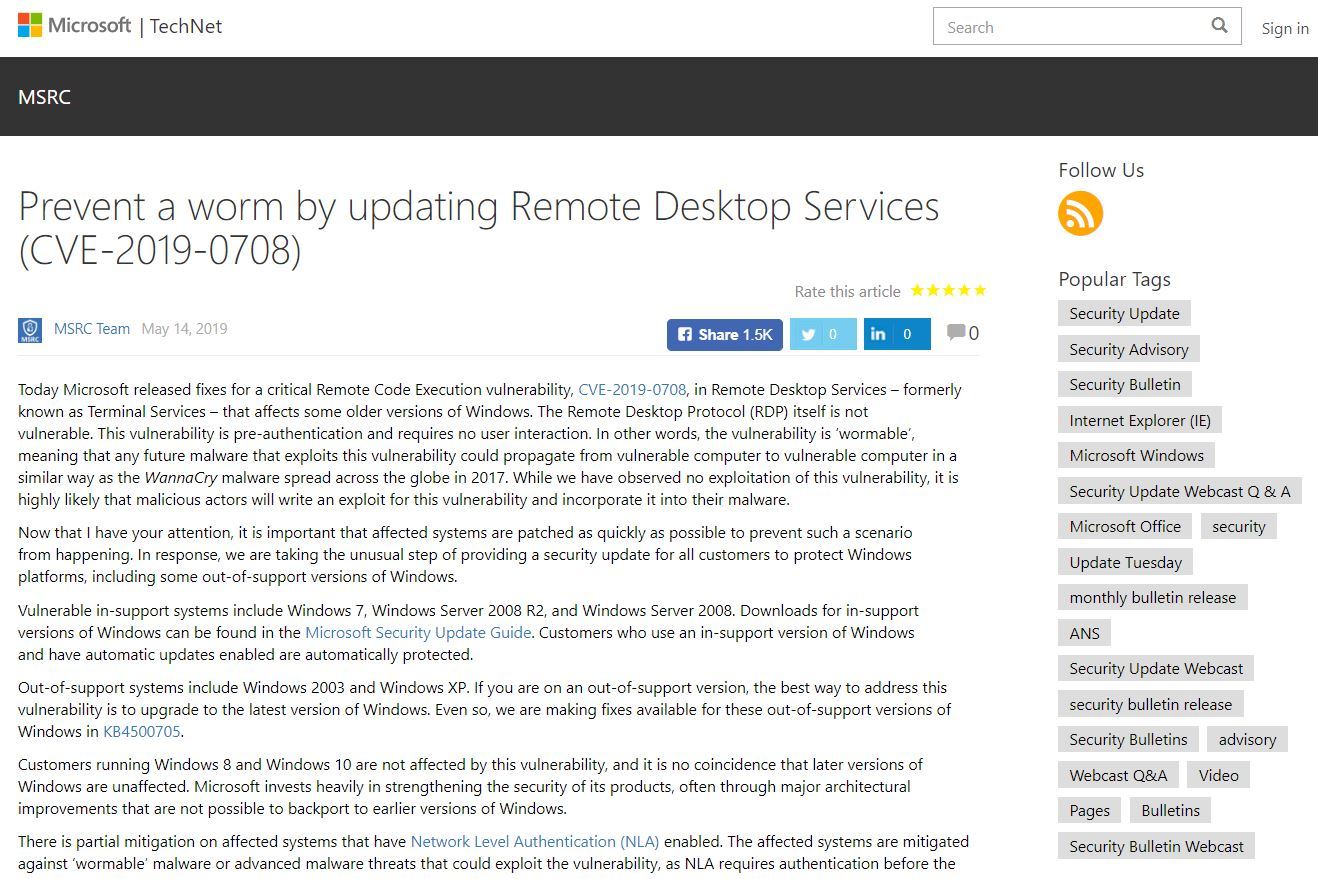Rate article with the third star

coord(948,291)
